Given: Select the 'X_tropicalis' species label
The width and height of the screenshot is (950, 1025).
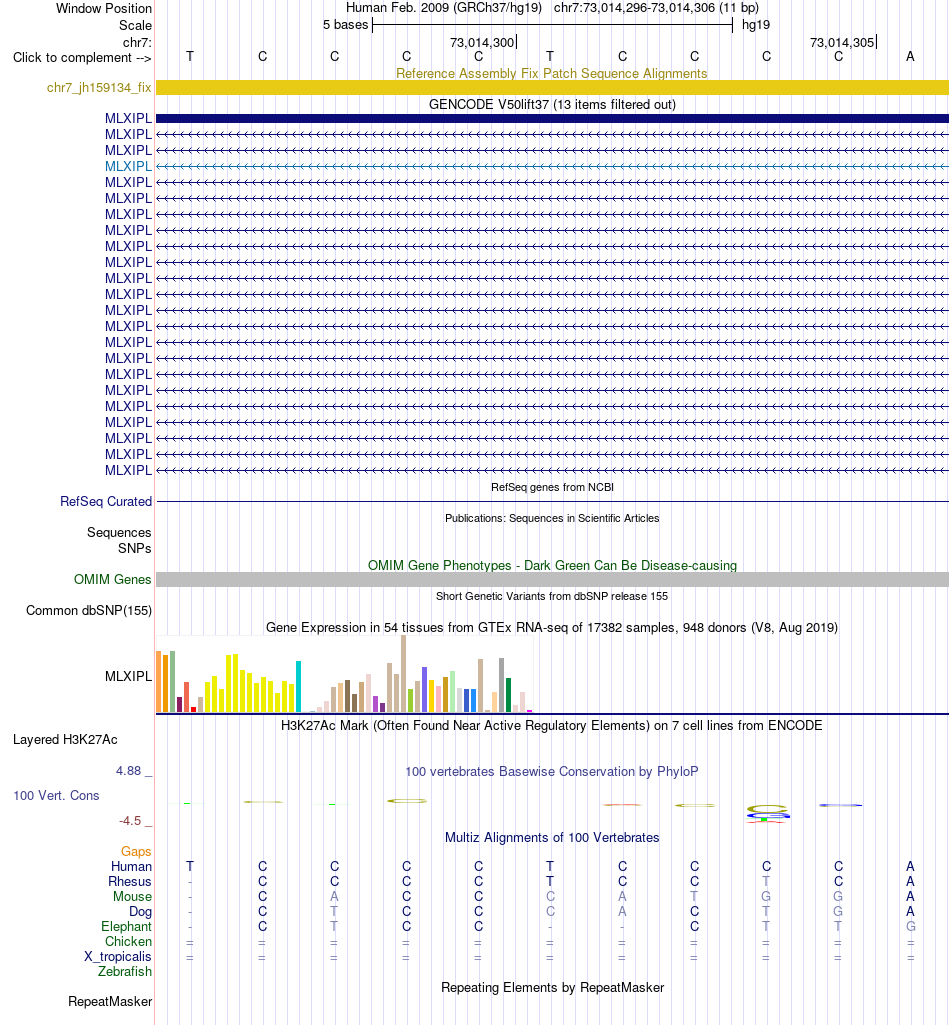Looking at the screenshot, I should [118, 956].
